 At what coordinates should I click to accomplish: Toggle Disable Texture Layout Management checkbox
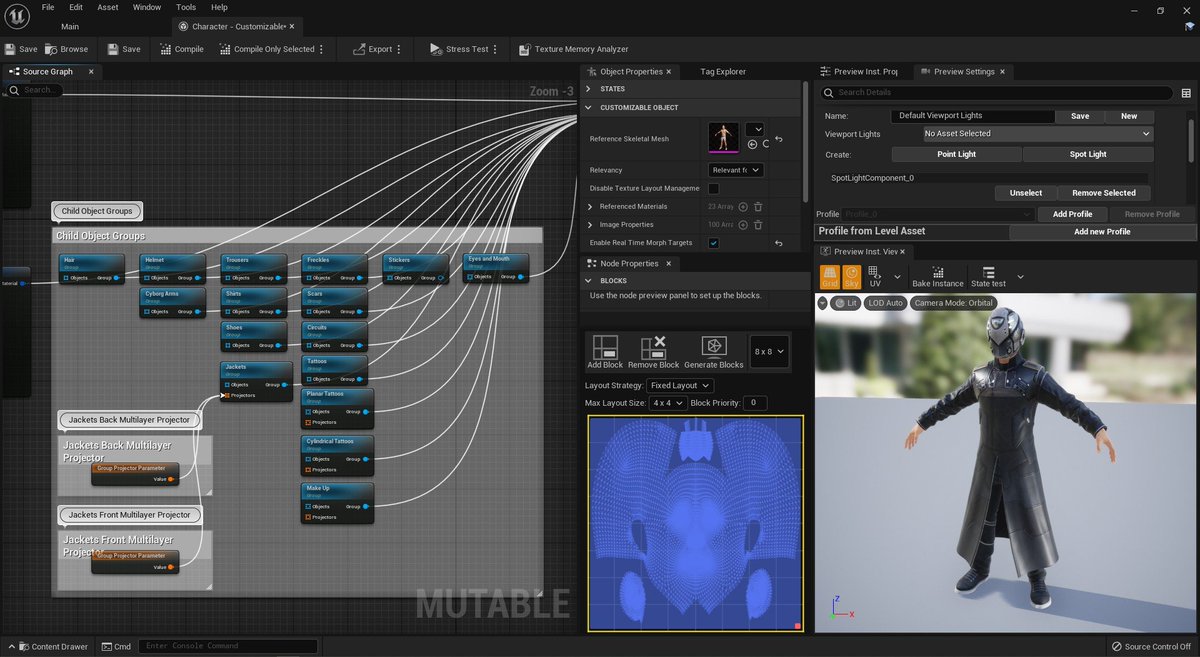pyautogui.click(x=714, y=188)
